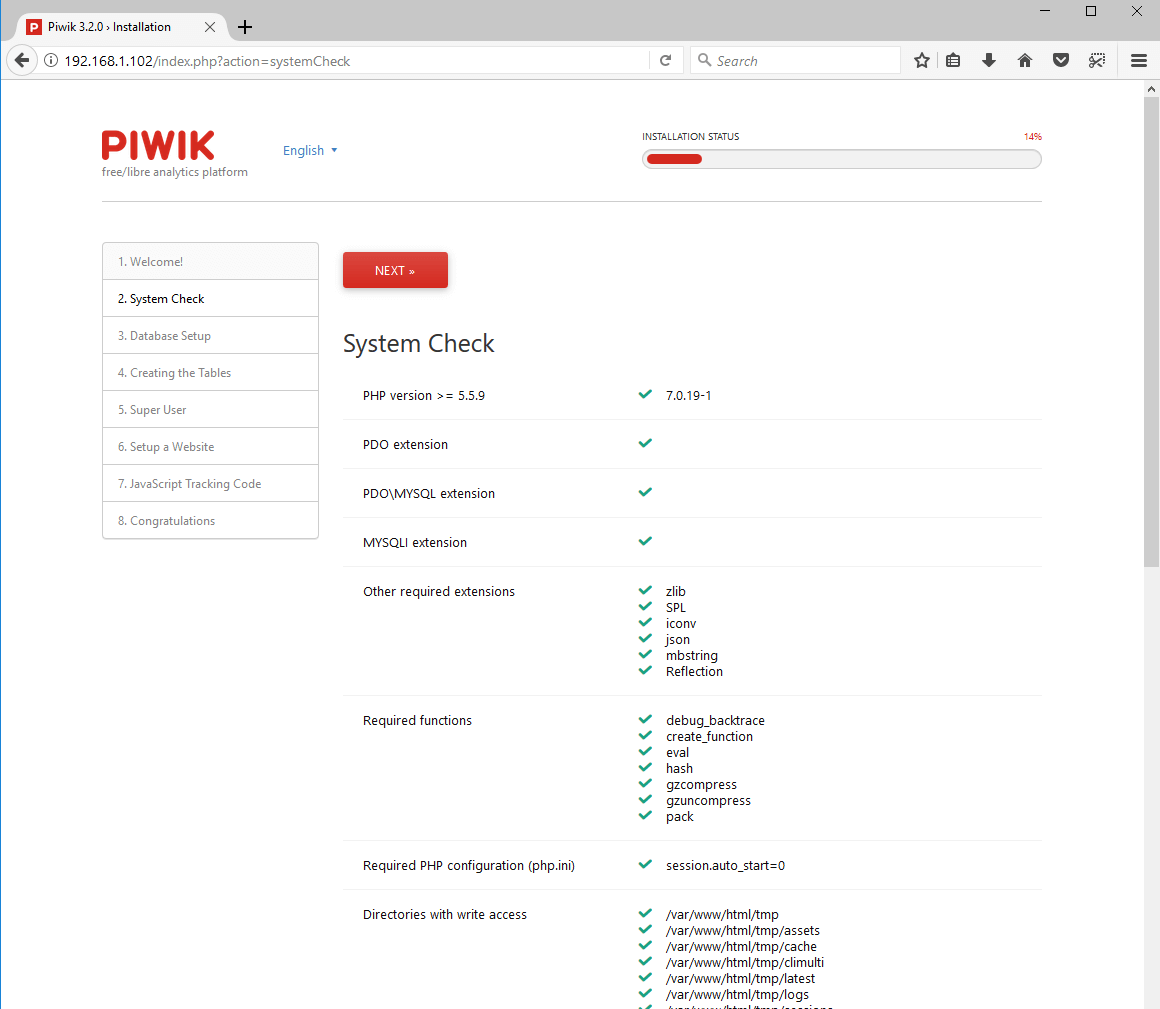This screenshot has width=1160, height=1009.
Task: Click the NEXT » button
Action: [395, 270]
